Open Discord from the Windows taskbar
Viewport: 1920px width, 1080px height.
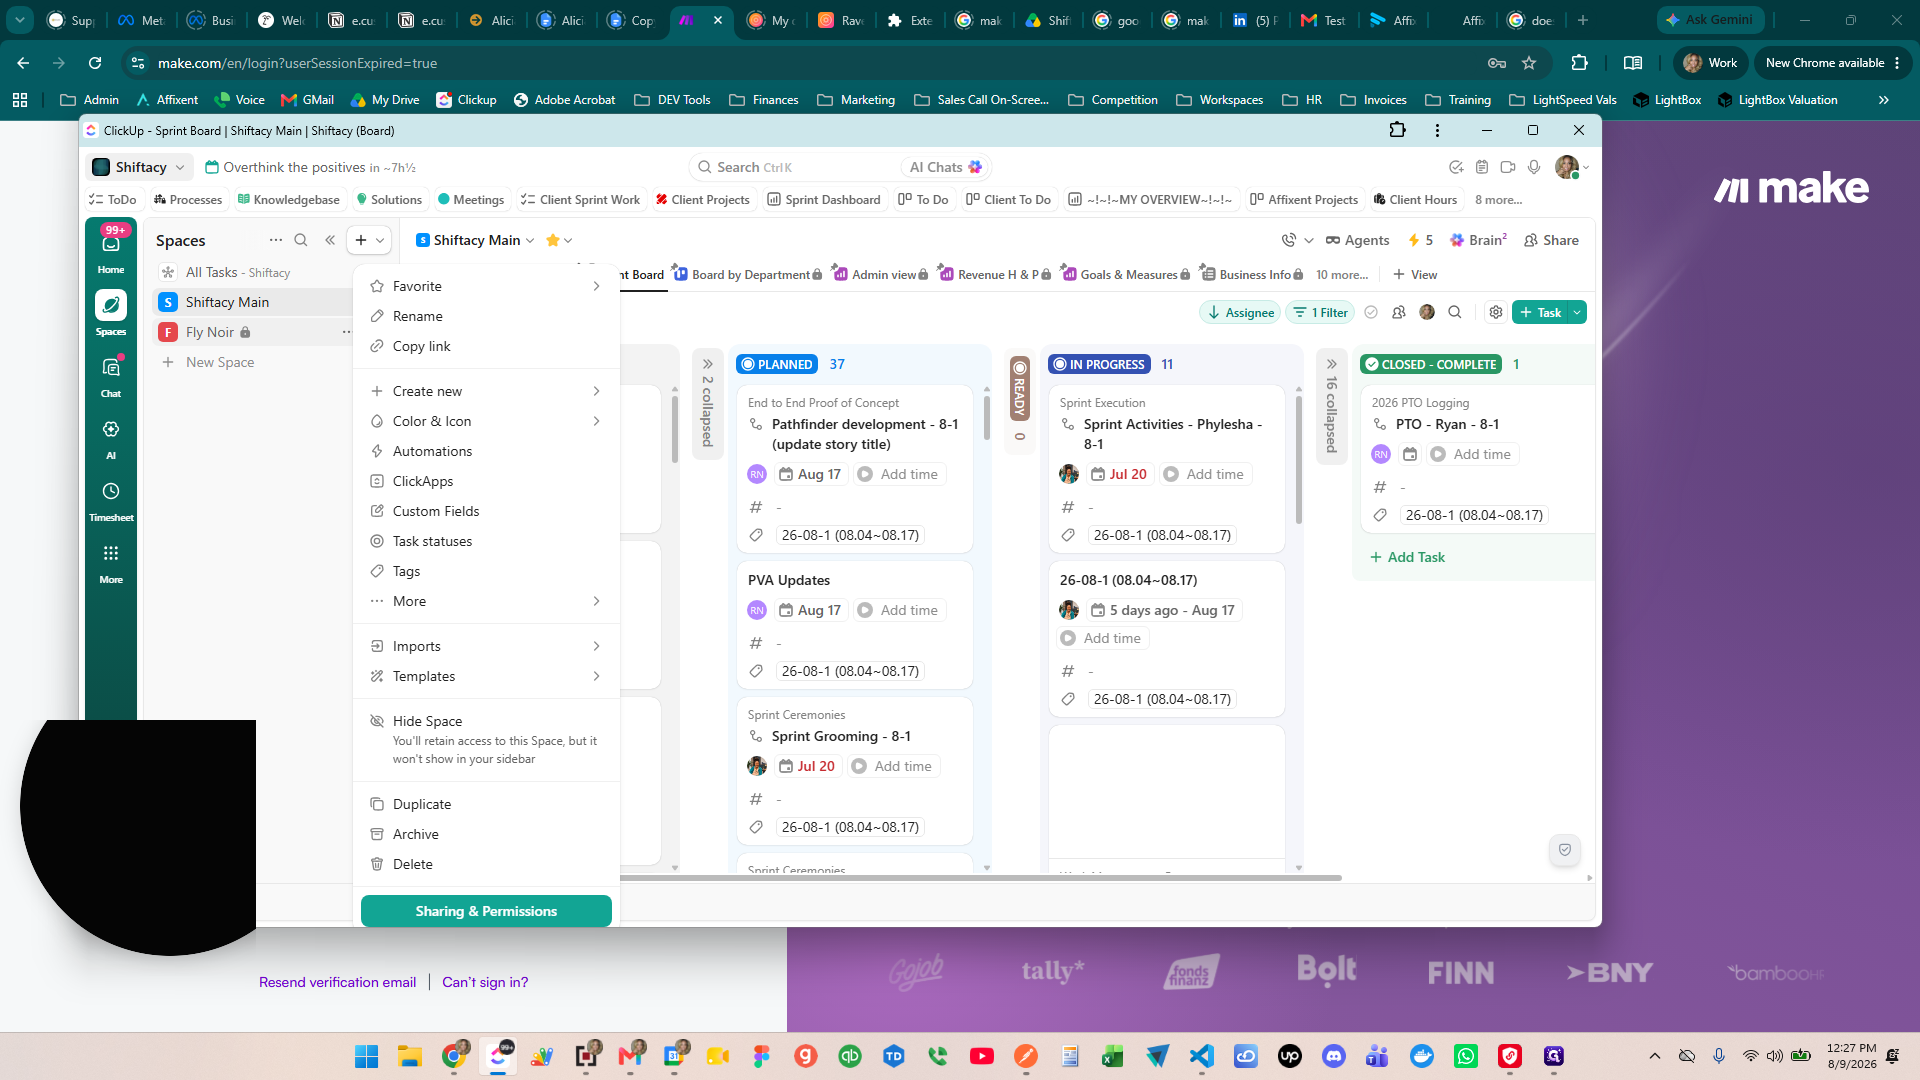pos(1334,1056)
